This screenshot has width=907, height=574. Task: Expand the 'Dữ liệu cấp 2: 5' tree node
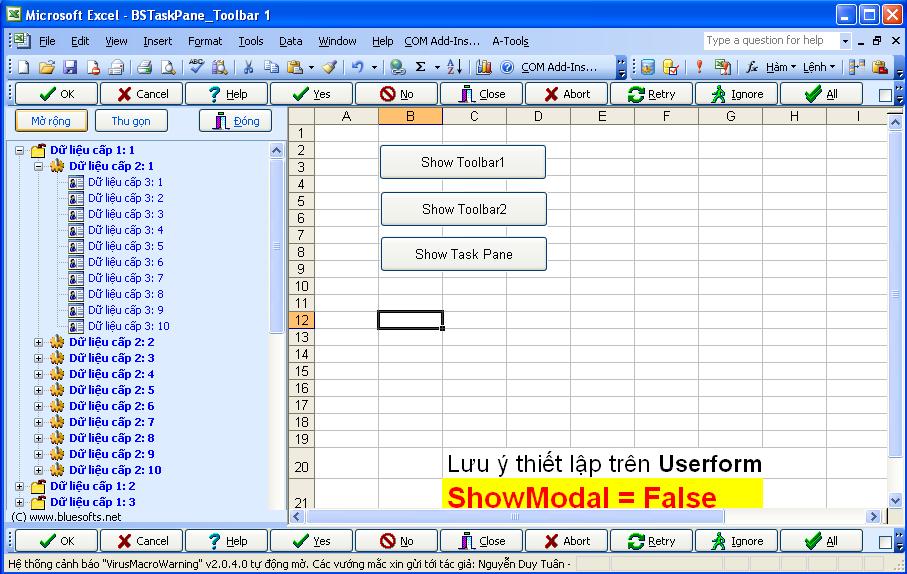coord(39,390)
